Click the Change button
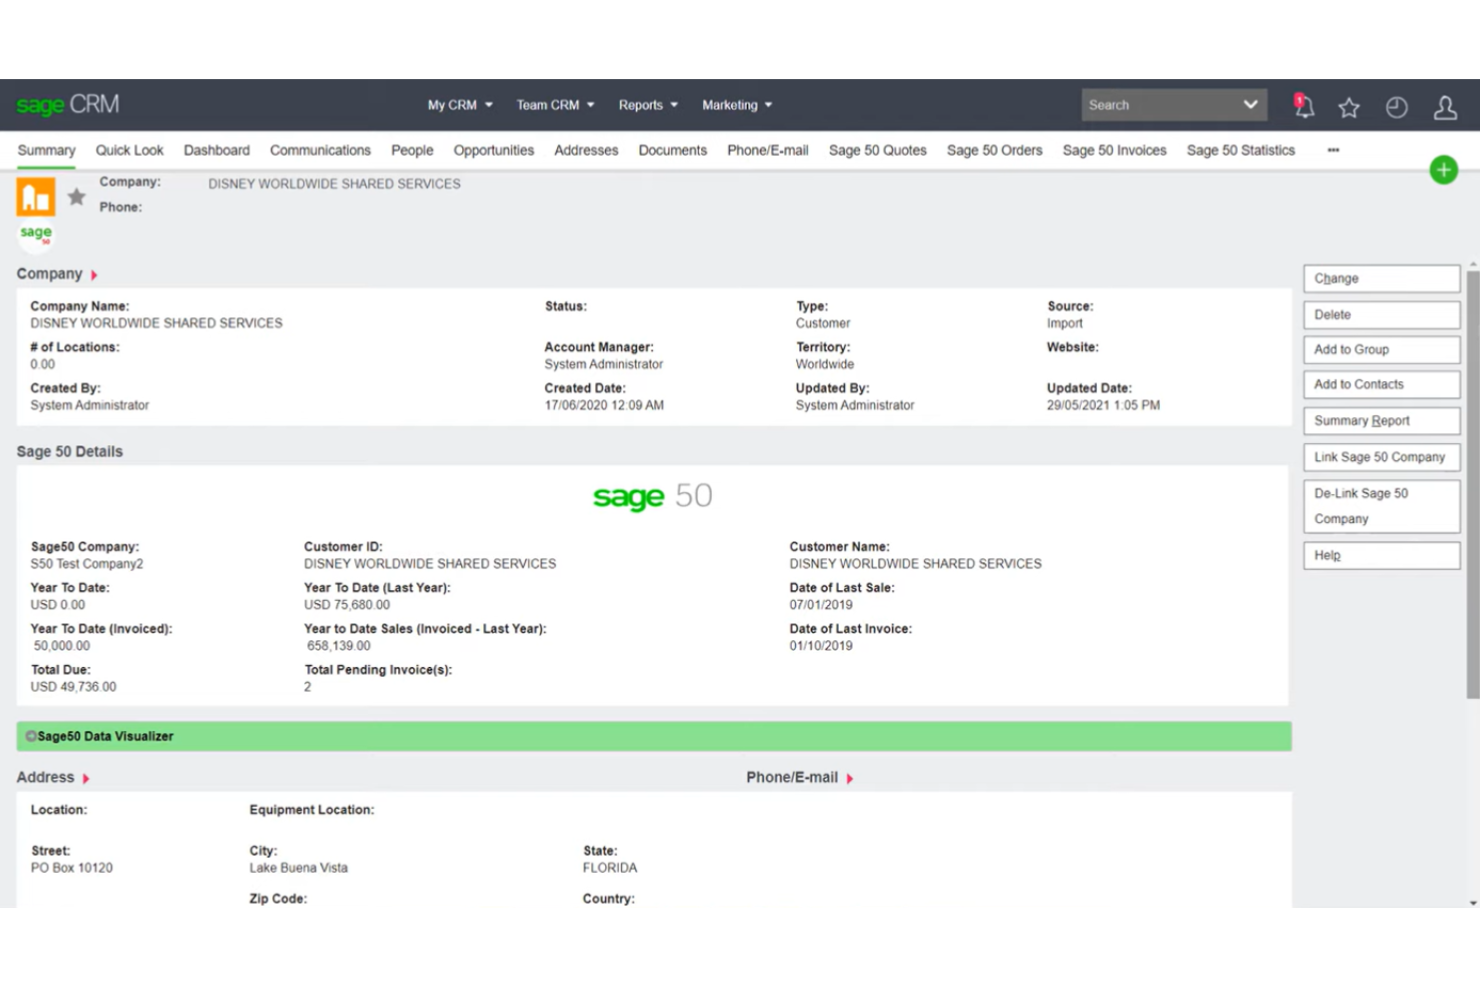The height and width of the screenshot is (987, 1480). 1381,279
